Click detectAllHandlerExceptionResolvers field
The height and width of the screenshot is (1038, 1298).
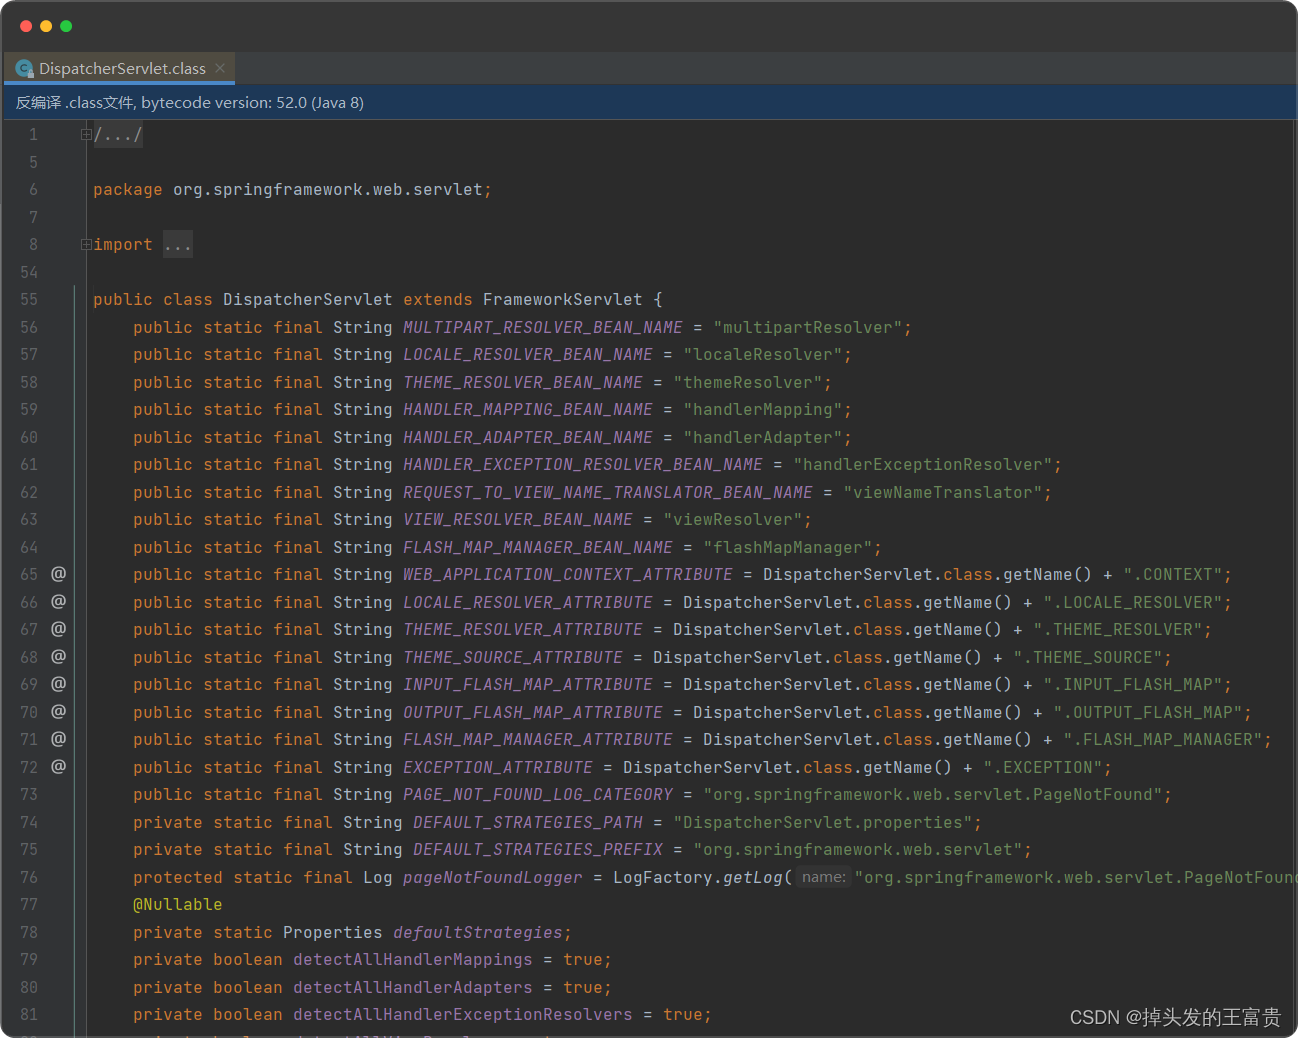463,1015
